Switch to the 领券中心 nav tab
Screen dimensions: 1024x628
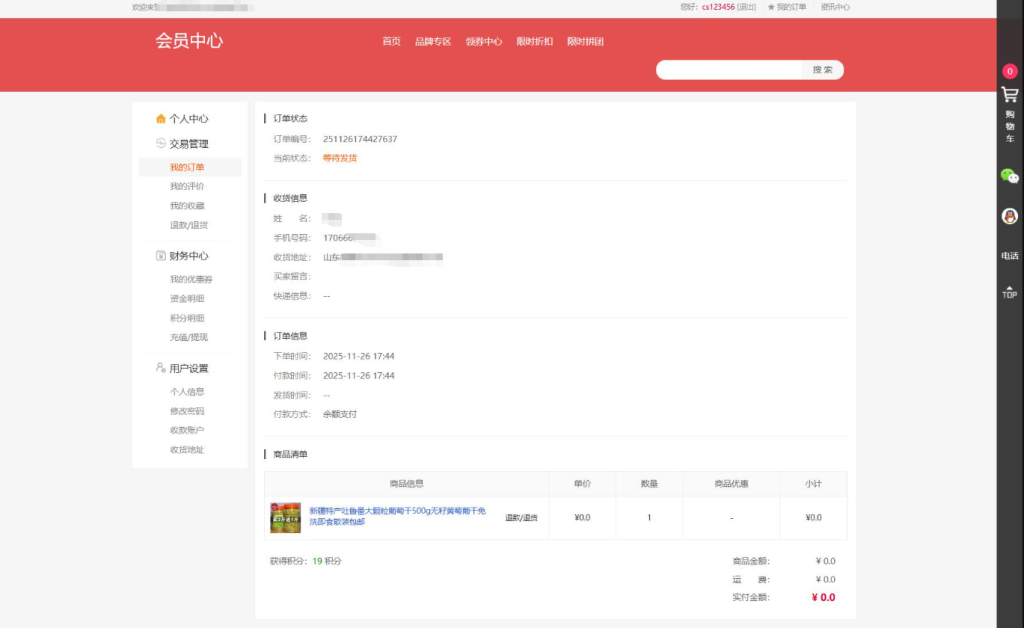(486, 42)
